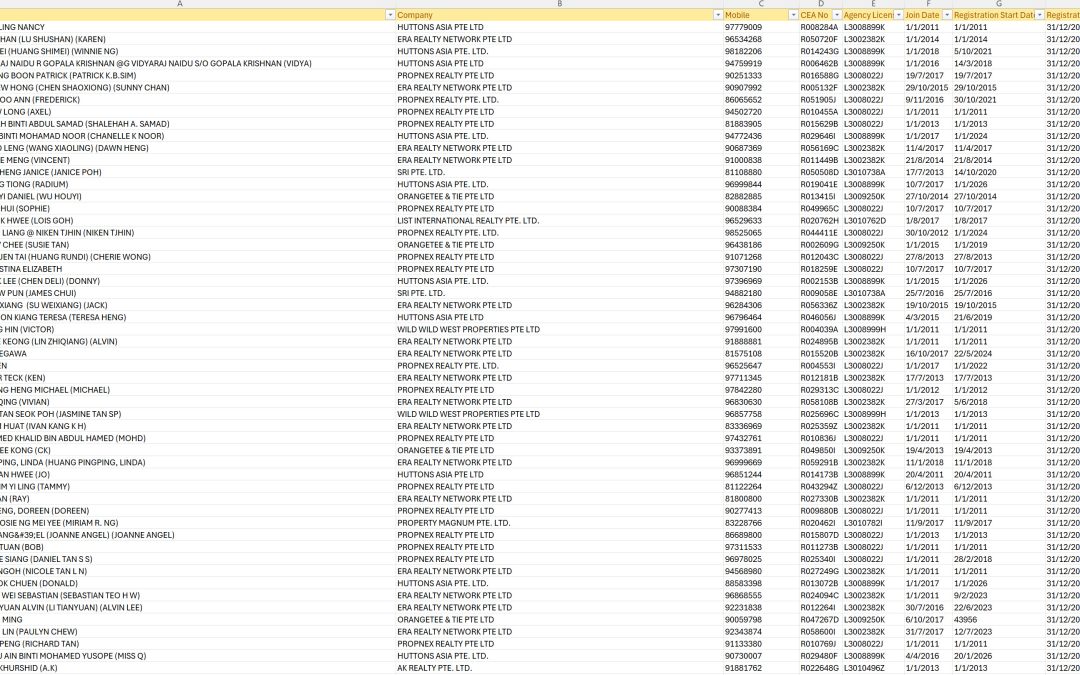Open the Mobile column filter dropdown

[x=791, y=15]
